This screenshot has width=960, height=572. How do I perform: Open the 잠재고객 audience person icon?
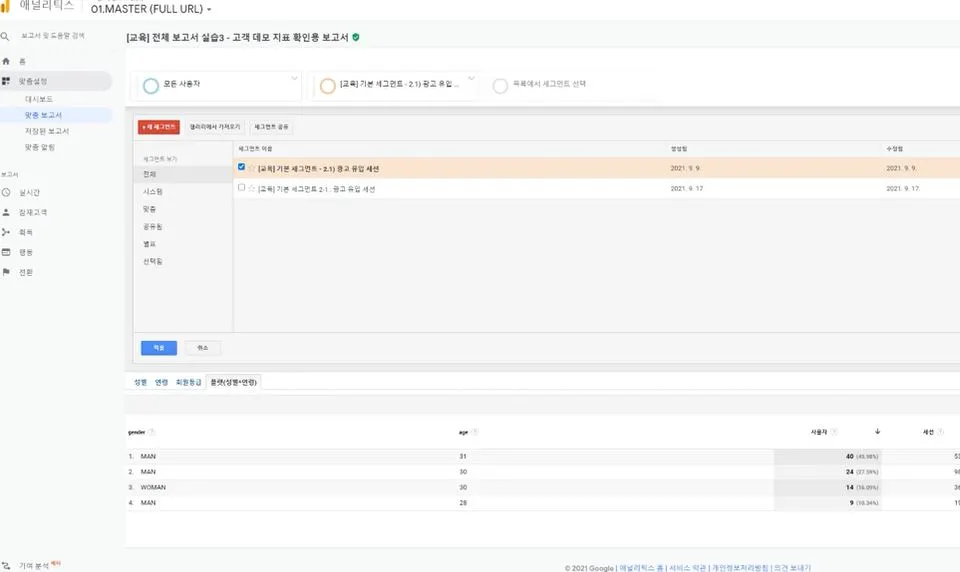click(x=6, y=212)
